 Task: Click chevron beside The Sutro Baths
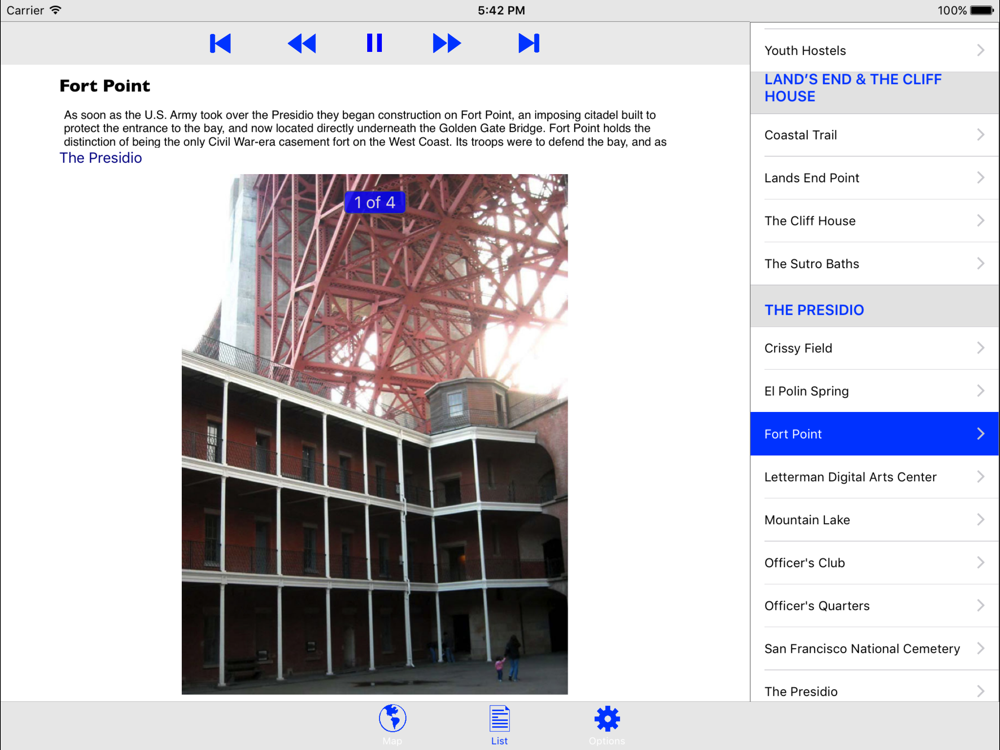[x=981, y=263]
